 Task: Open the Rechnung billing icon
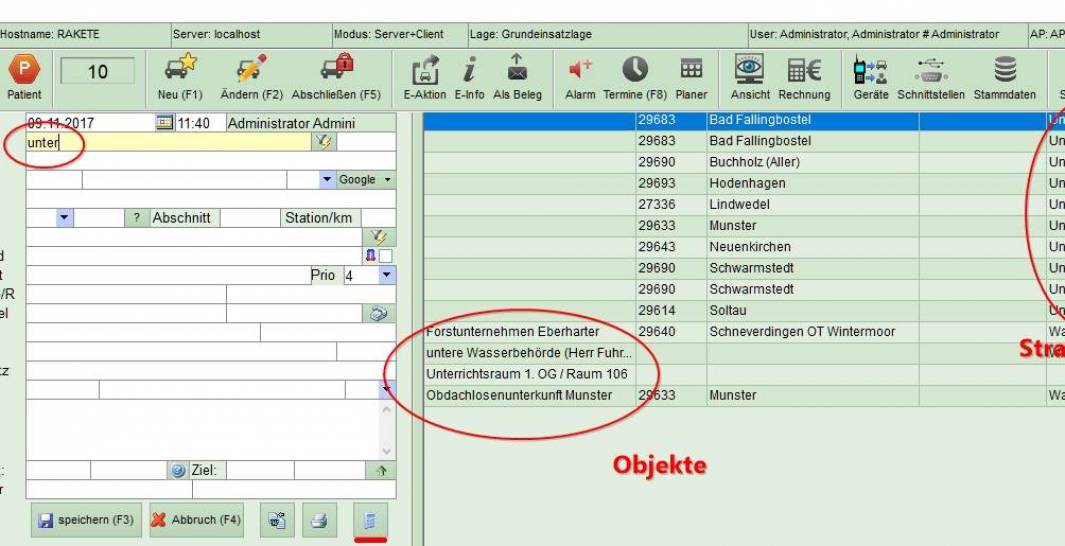click(x=804, y=70)
